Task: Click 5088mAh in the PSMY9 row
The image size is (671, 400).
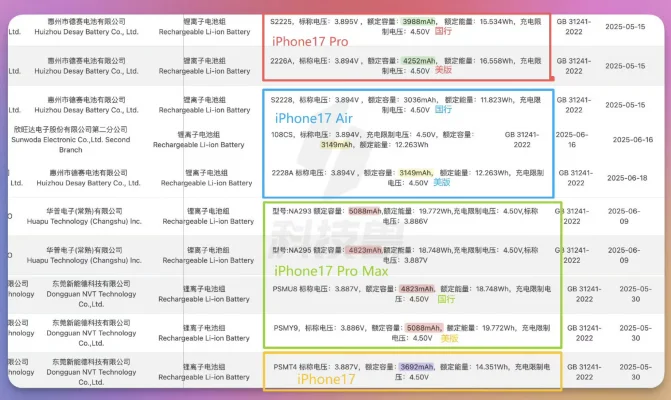Action: (x=423, y=328)
